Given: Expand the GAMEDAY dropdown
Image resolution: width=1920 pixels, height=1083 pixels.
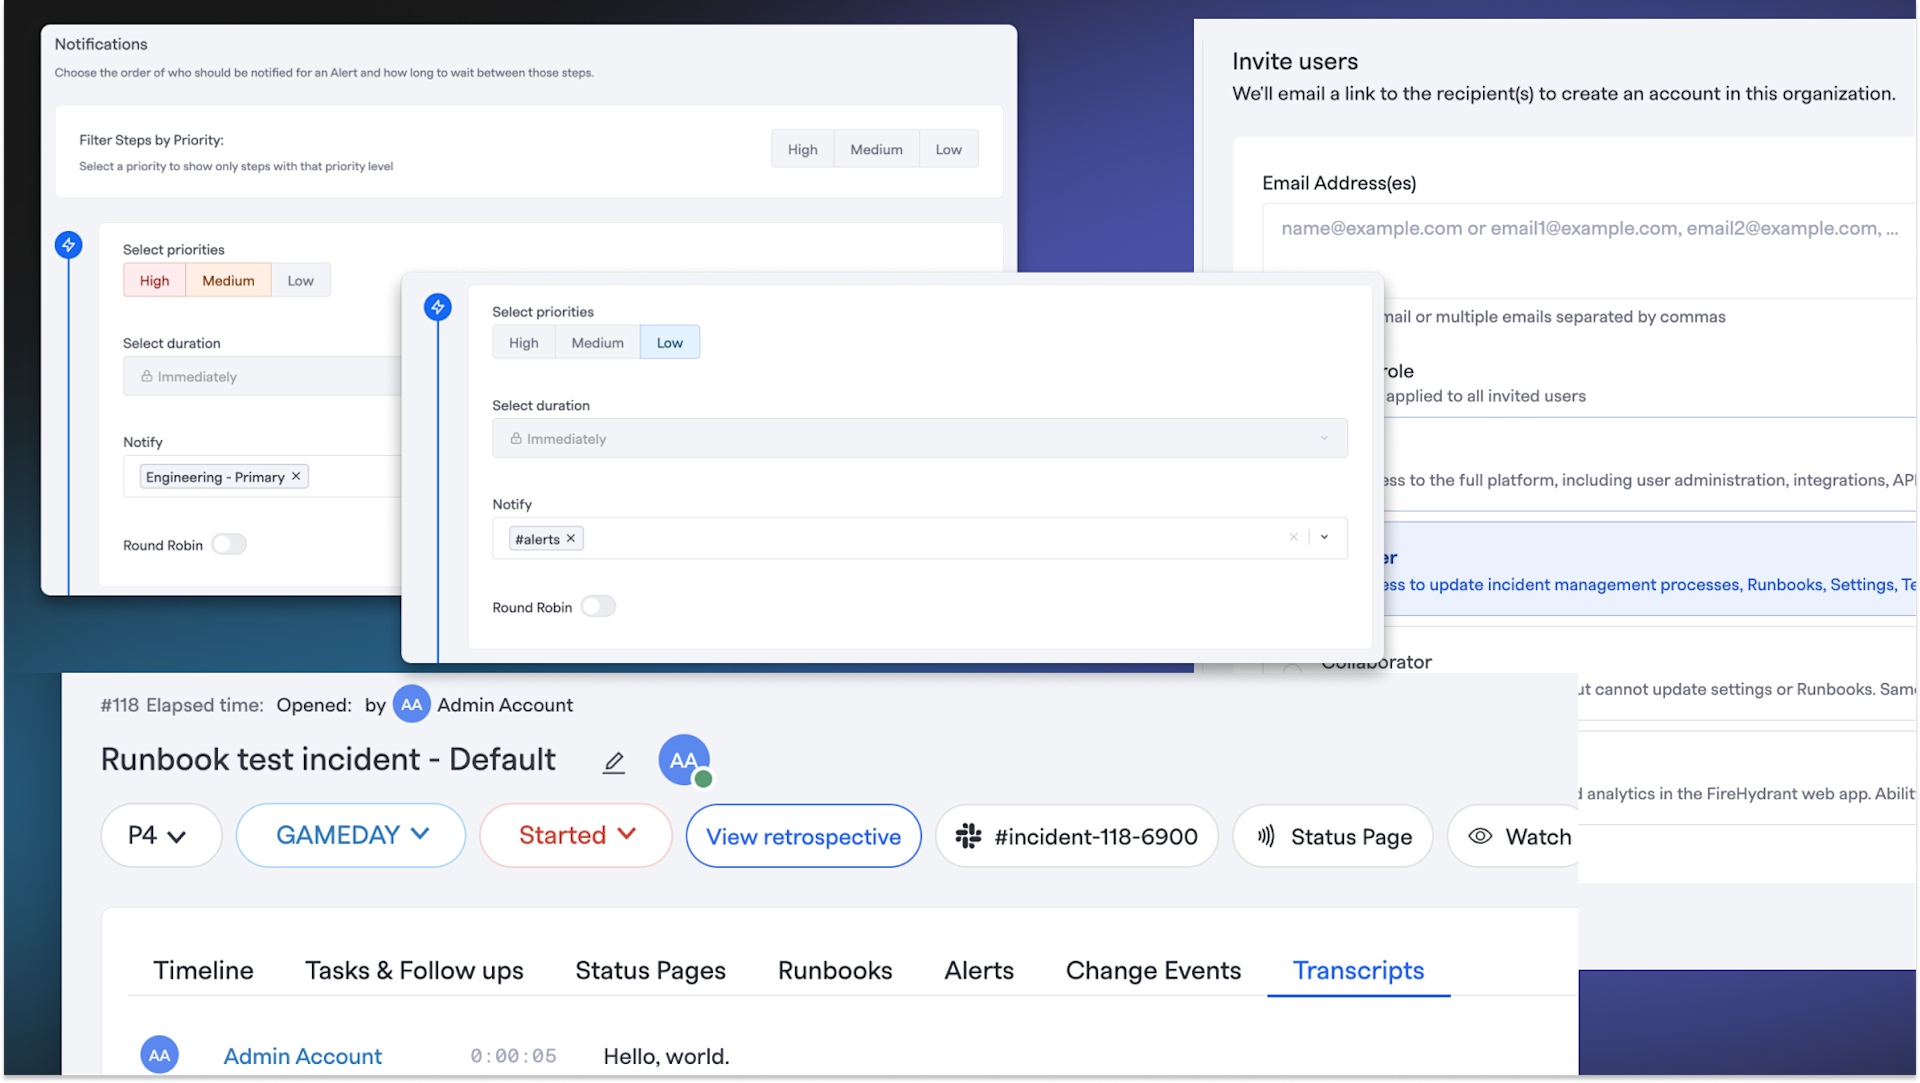Looking at the screenshot, I should (x=351, y=836).
